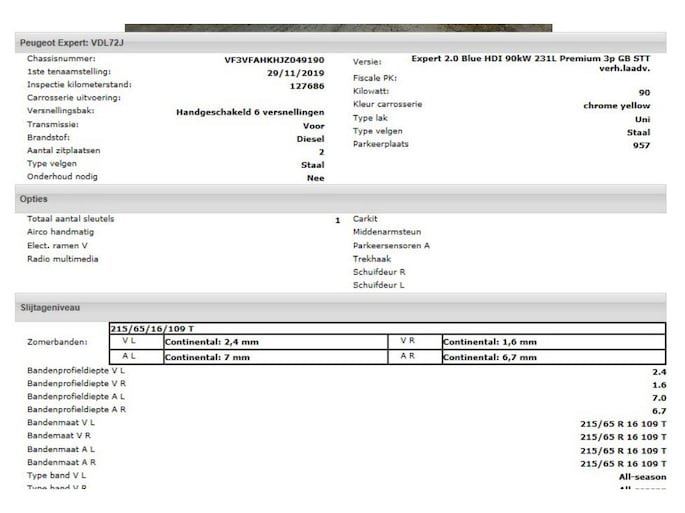Click the odometer reading 127686
685x513 pixels.
click(x=306, y=86)
